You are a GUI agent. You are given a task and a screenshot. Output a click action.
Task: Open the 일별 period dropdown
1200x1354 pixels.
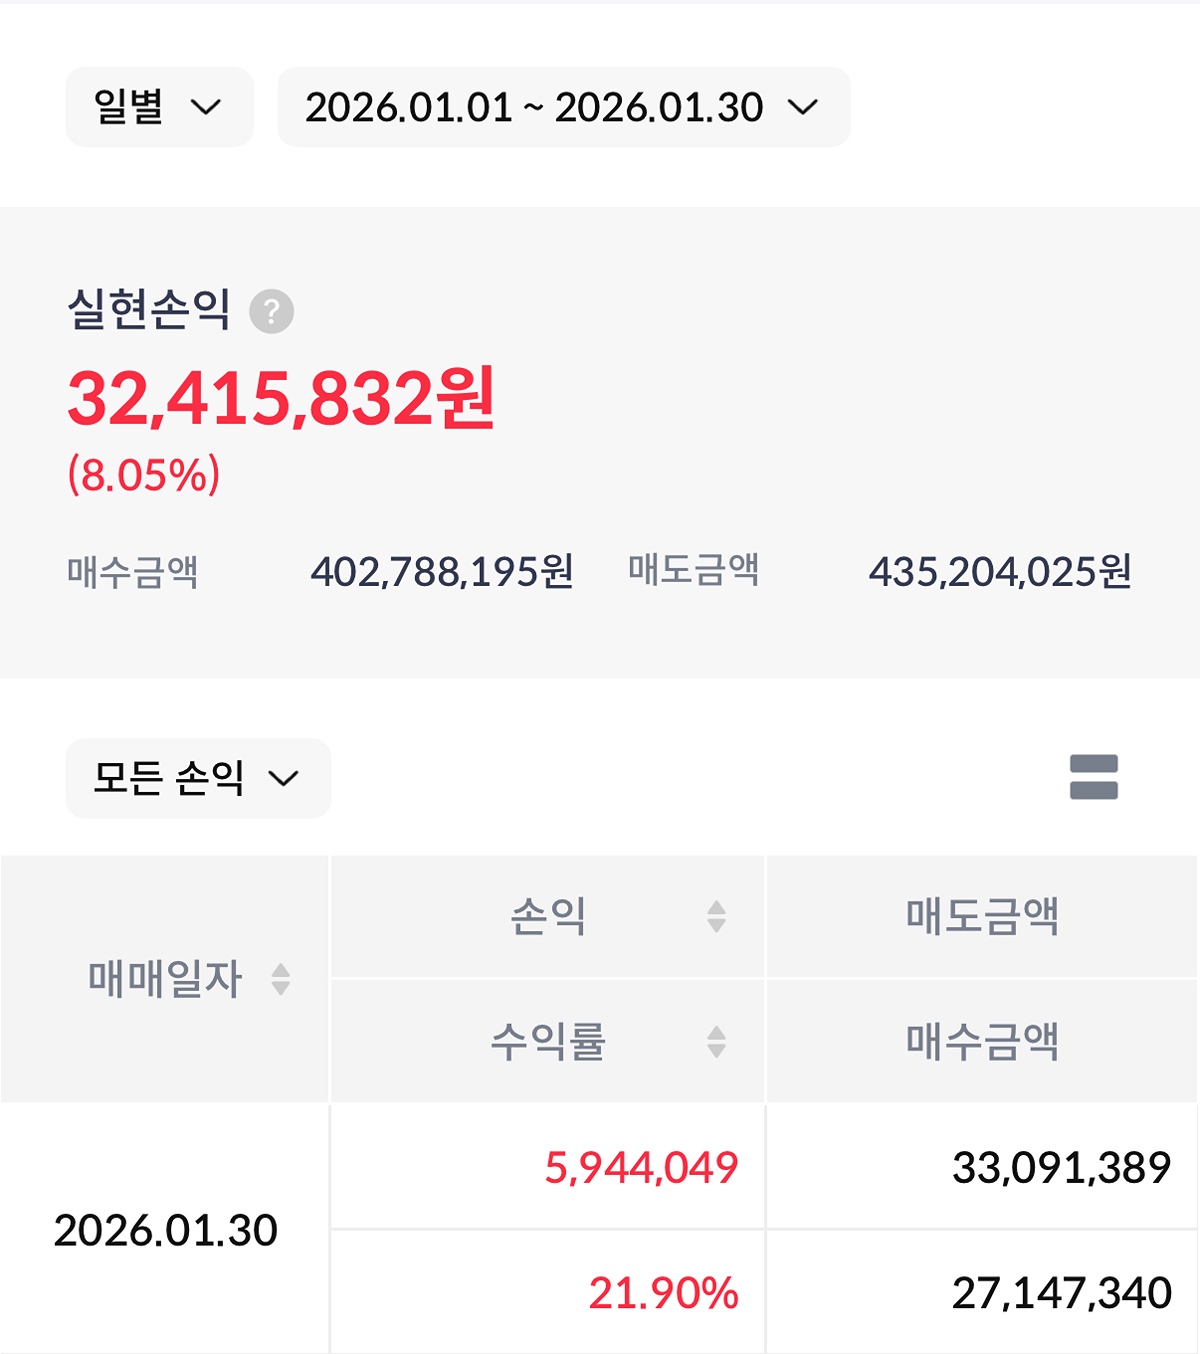click(159, 107)
